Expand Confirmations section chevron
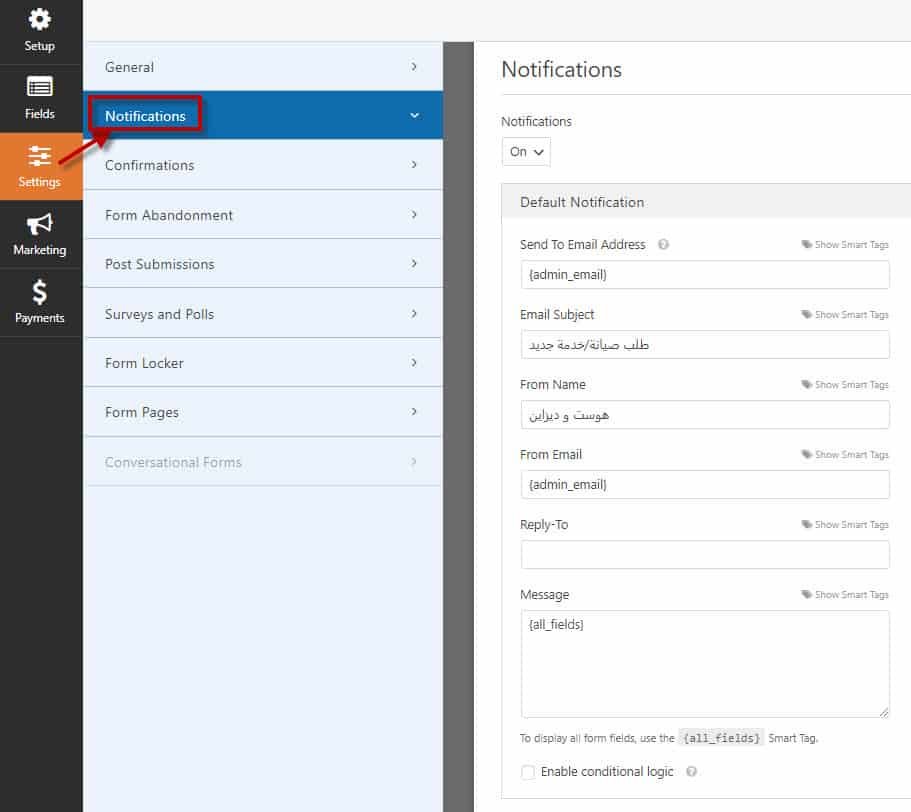This screenshot has height=812, width=911. click(x=414, y=165)
